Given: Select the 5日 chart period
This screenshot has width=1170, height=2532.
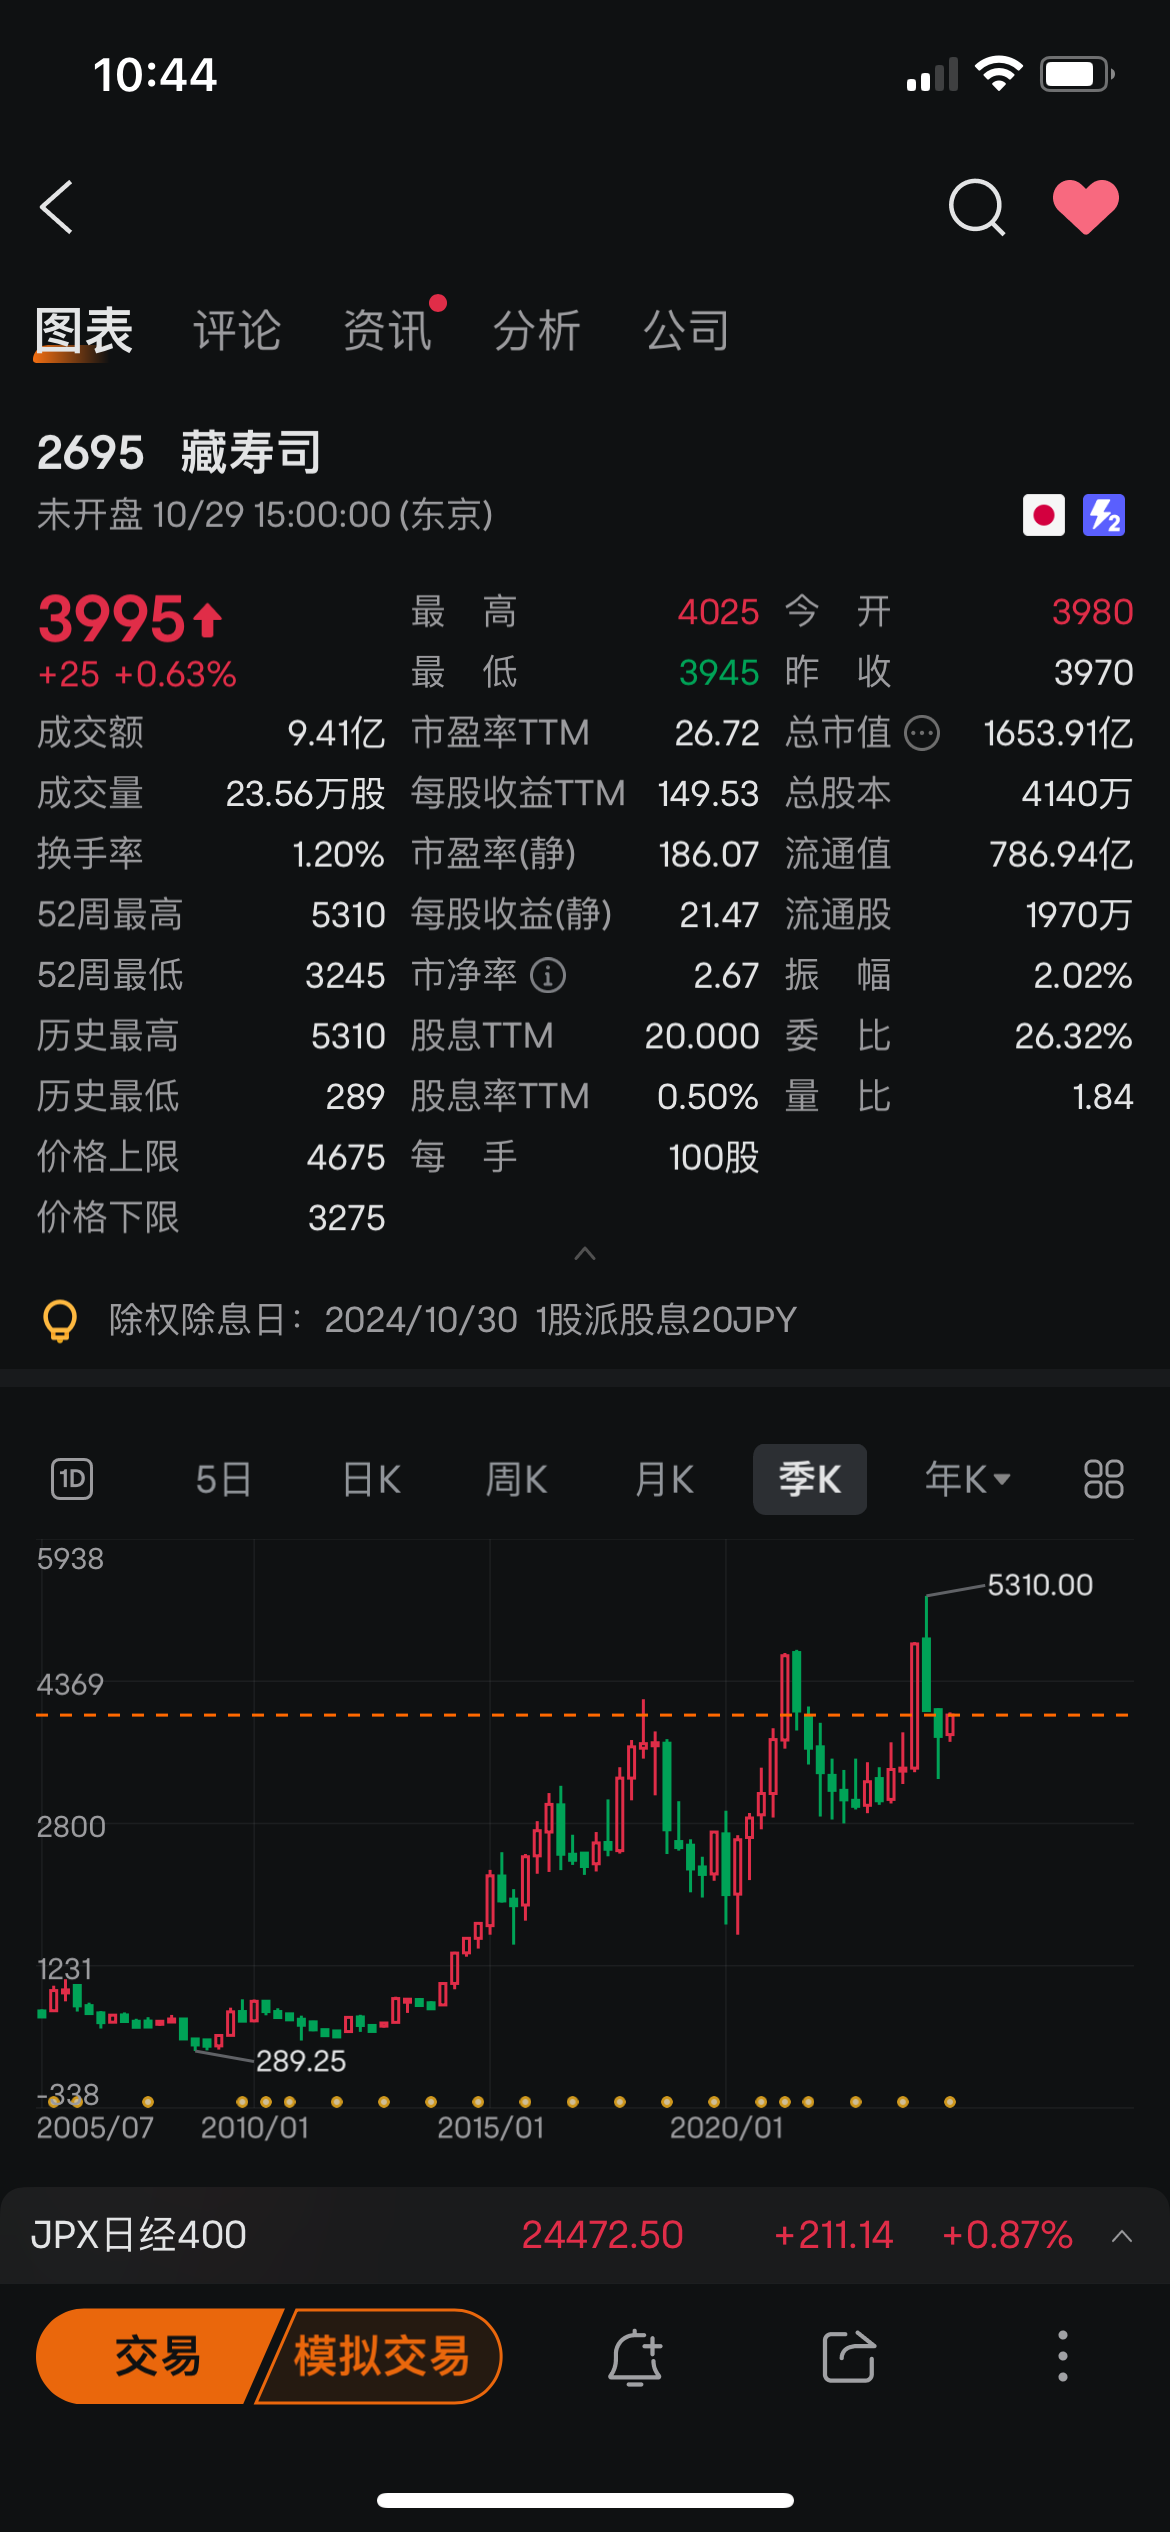Looking at the screenshot, I should point(223,1479).
